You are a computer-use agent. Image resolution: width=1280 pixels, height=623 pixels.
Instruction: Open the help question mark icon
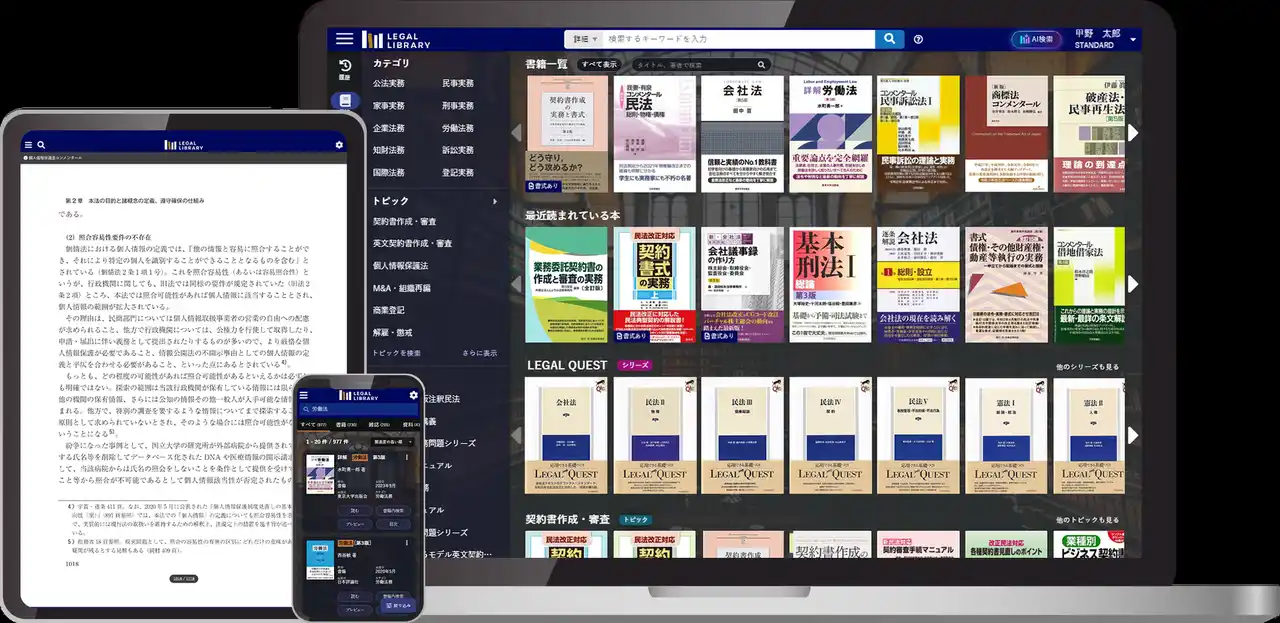[x=918, y=40]
